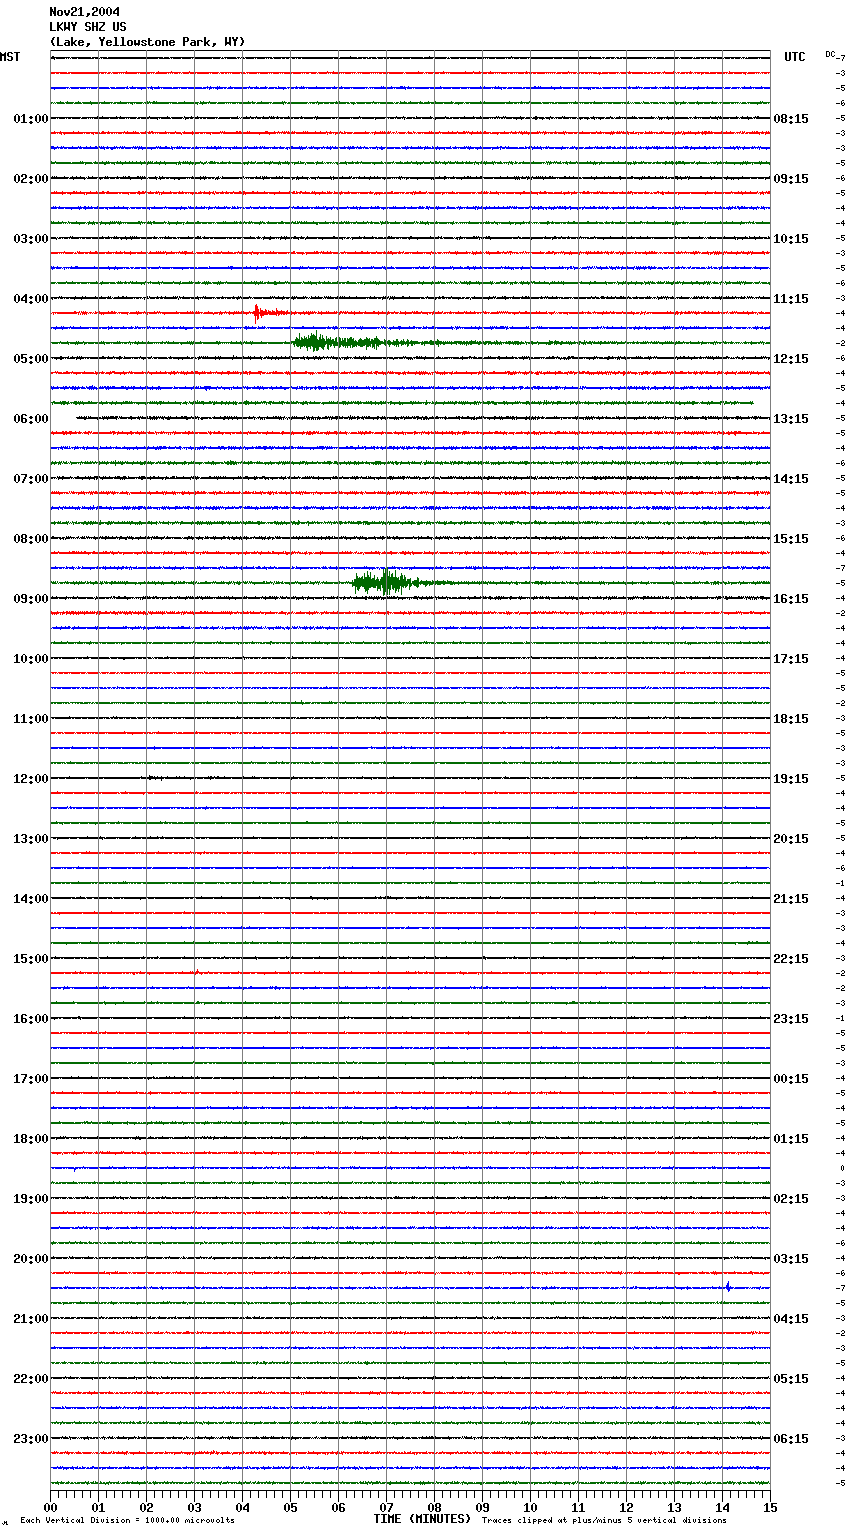Click the Lake, Yellowstone Park, WY location text
This screenshot has width=850, height=1534.
[147, 42]
